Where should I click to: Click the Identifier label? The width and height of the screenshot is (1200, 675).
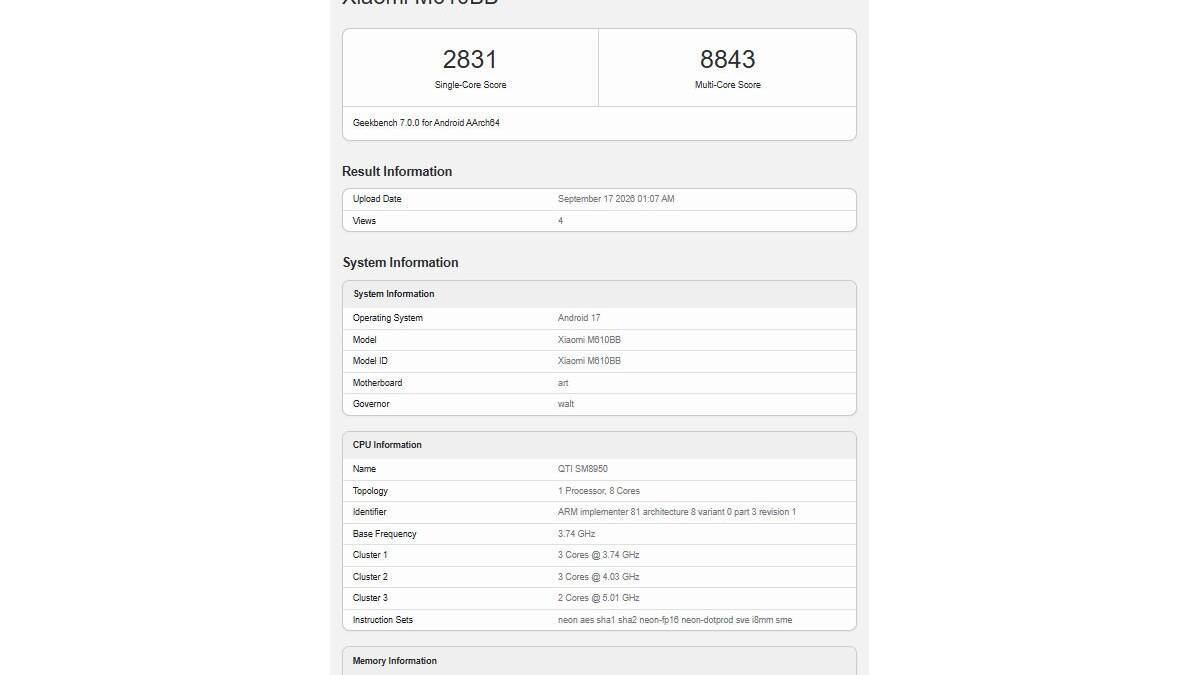(x=370, y=512)
